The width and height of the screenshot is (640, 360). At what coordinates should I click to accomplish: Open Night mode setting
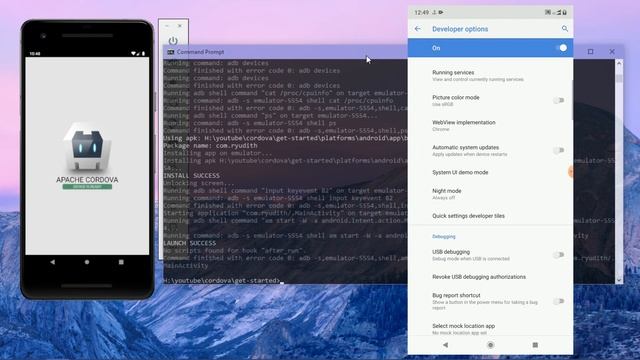click(x=490, y=194)
